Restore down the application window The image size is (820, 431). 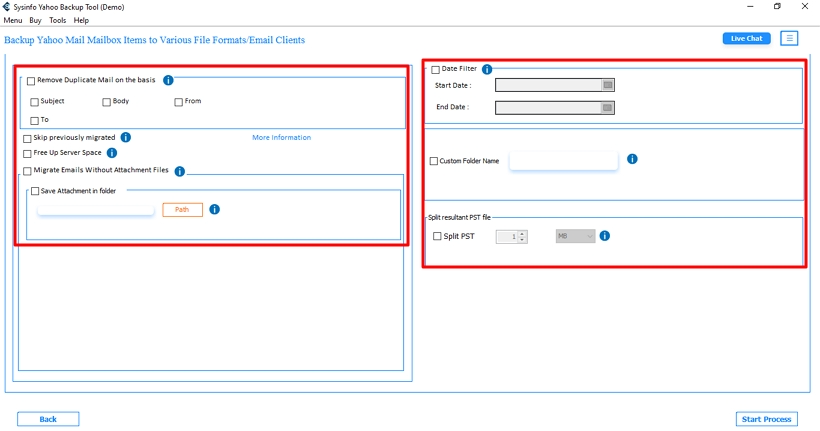tap(777, 7)
